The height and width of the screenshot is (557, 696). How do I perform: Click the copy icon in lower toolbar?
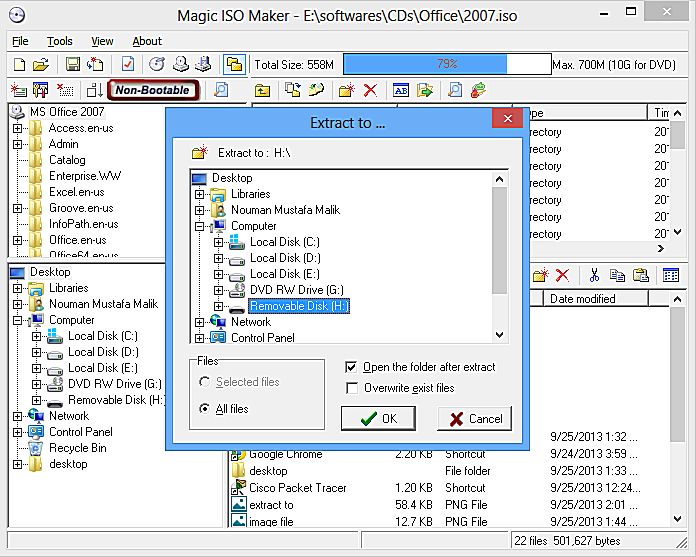click(x=617, y=275)
